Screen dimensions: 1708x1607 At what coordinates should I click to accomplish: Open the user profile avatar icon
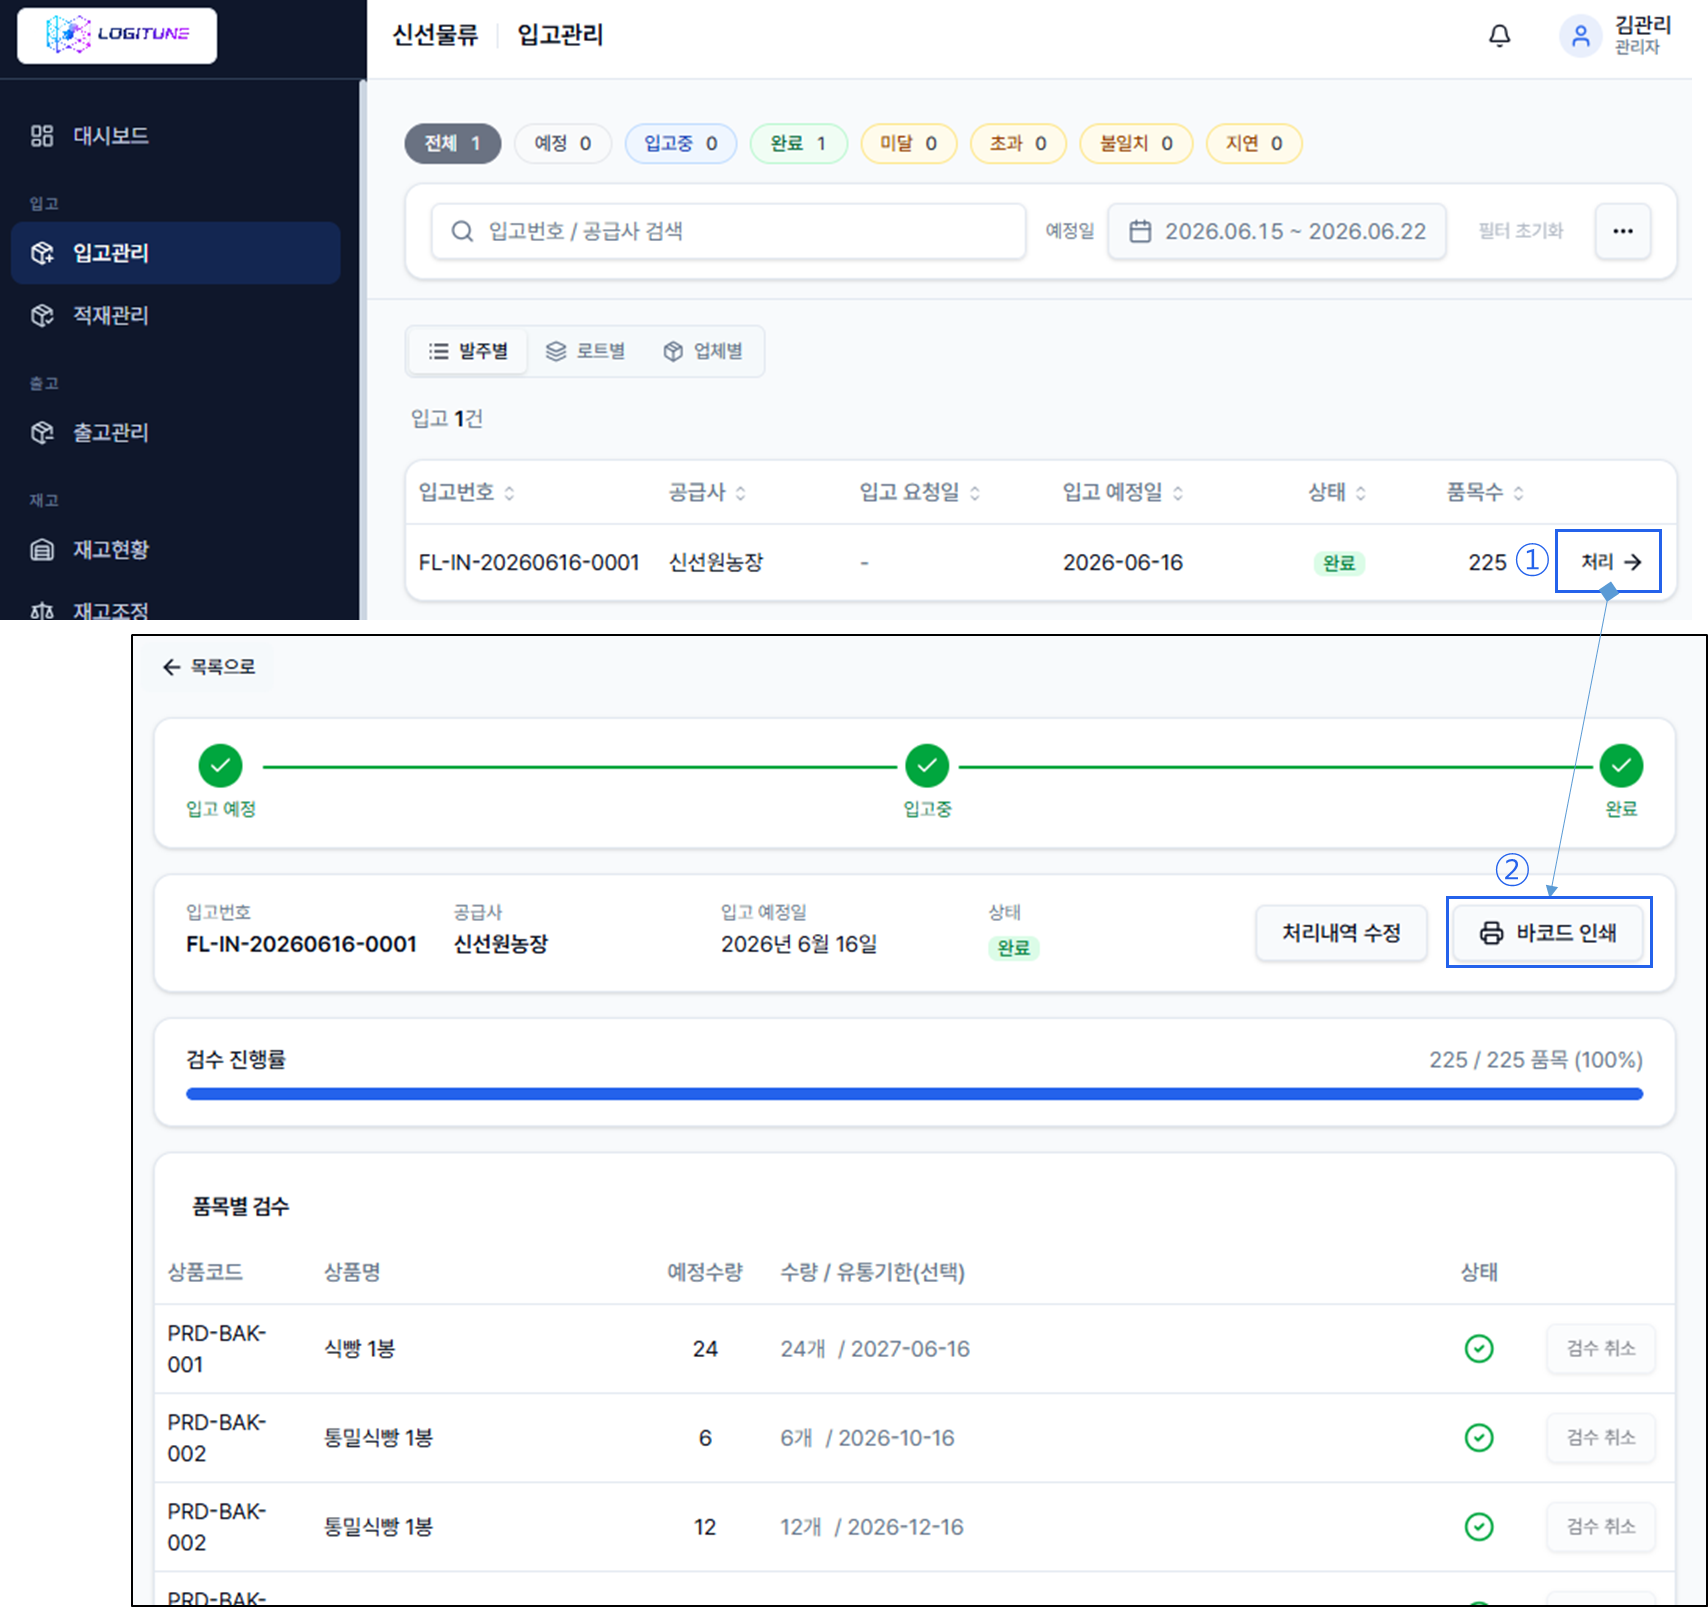click(1580, 36)
